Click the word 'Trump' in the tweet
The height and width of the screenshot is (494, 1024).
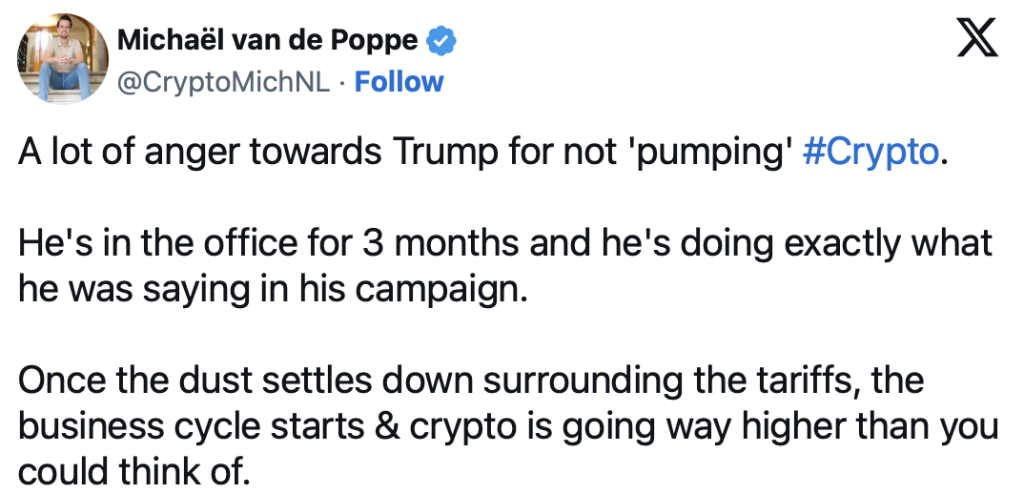tap(439, 152)
